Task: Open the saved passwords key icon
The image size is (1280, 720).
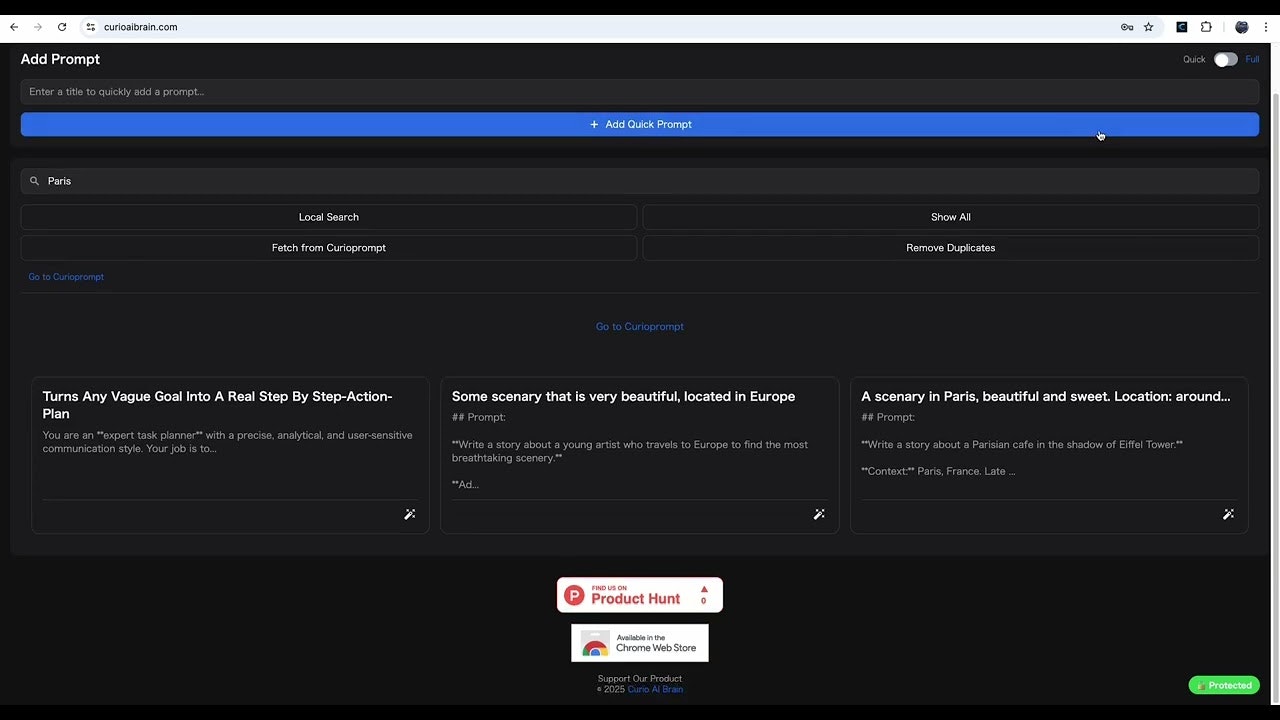Action: click(x=1127, y=27)
